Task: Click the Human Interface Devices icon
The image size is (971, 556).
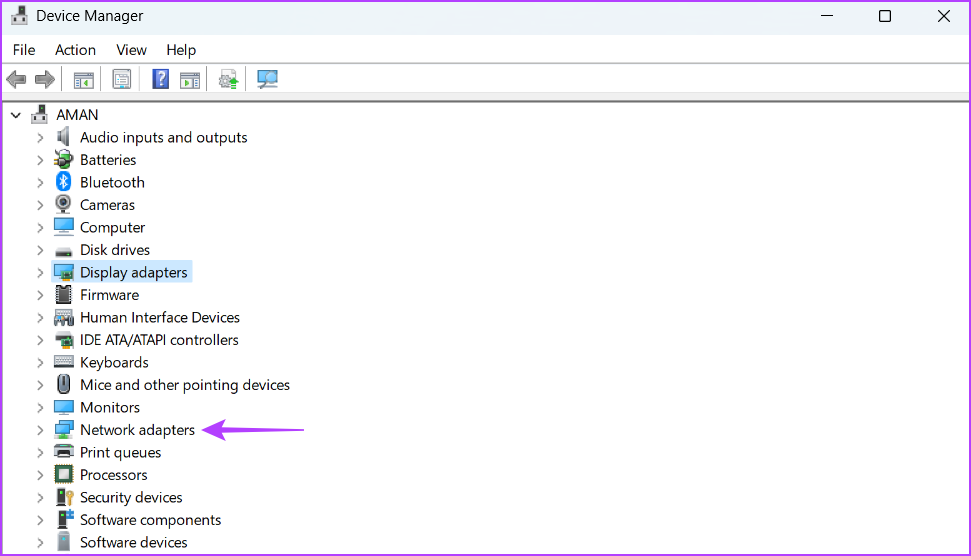Action: click(63, 318)
